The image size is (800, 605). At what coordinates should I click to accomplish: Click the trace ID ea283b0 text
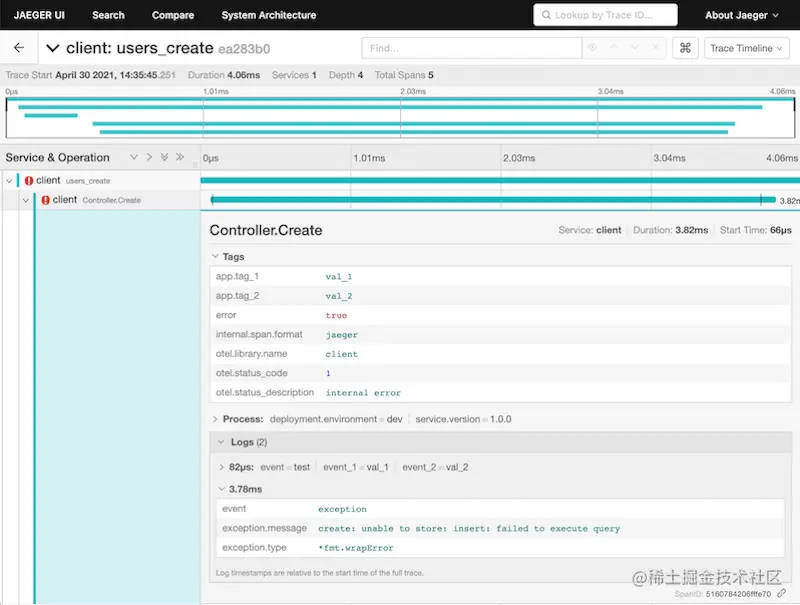point(244,49)
